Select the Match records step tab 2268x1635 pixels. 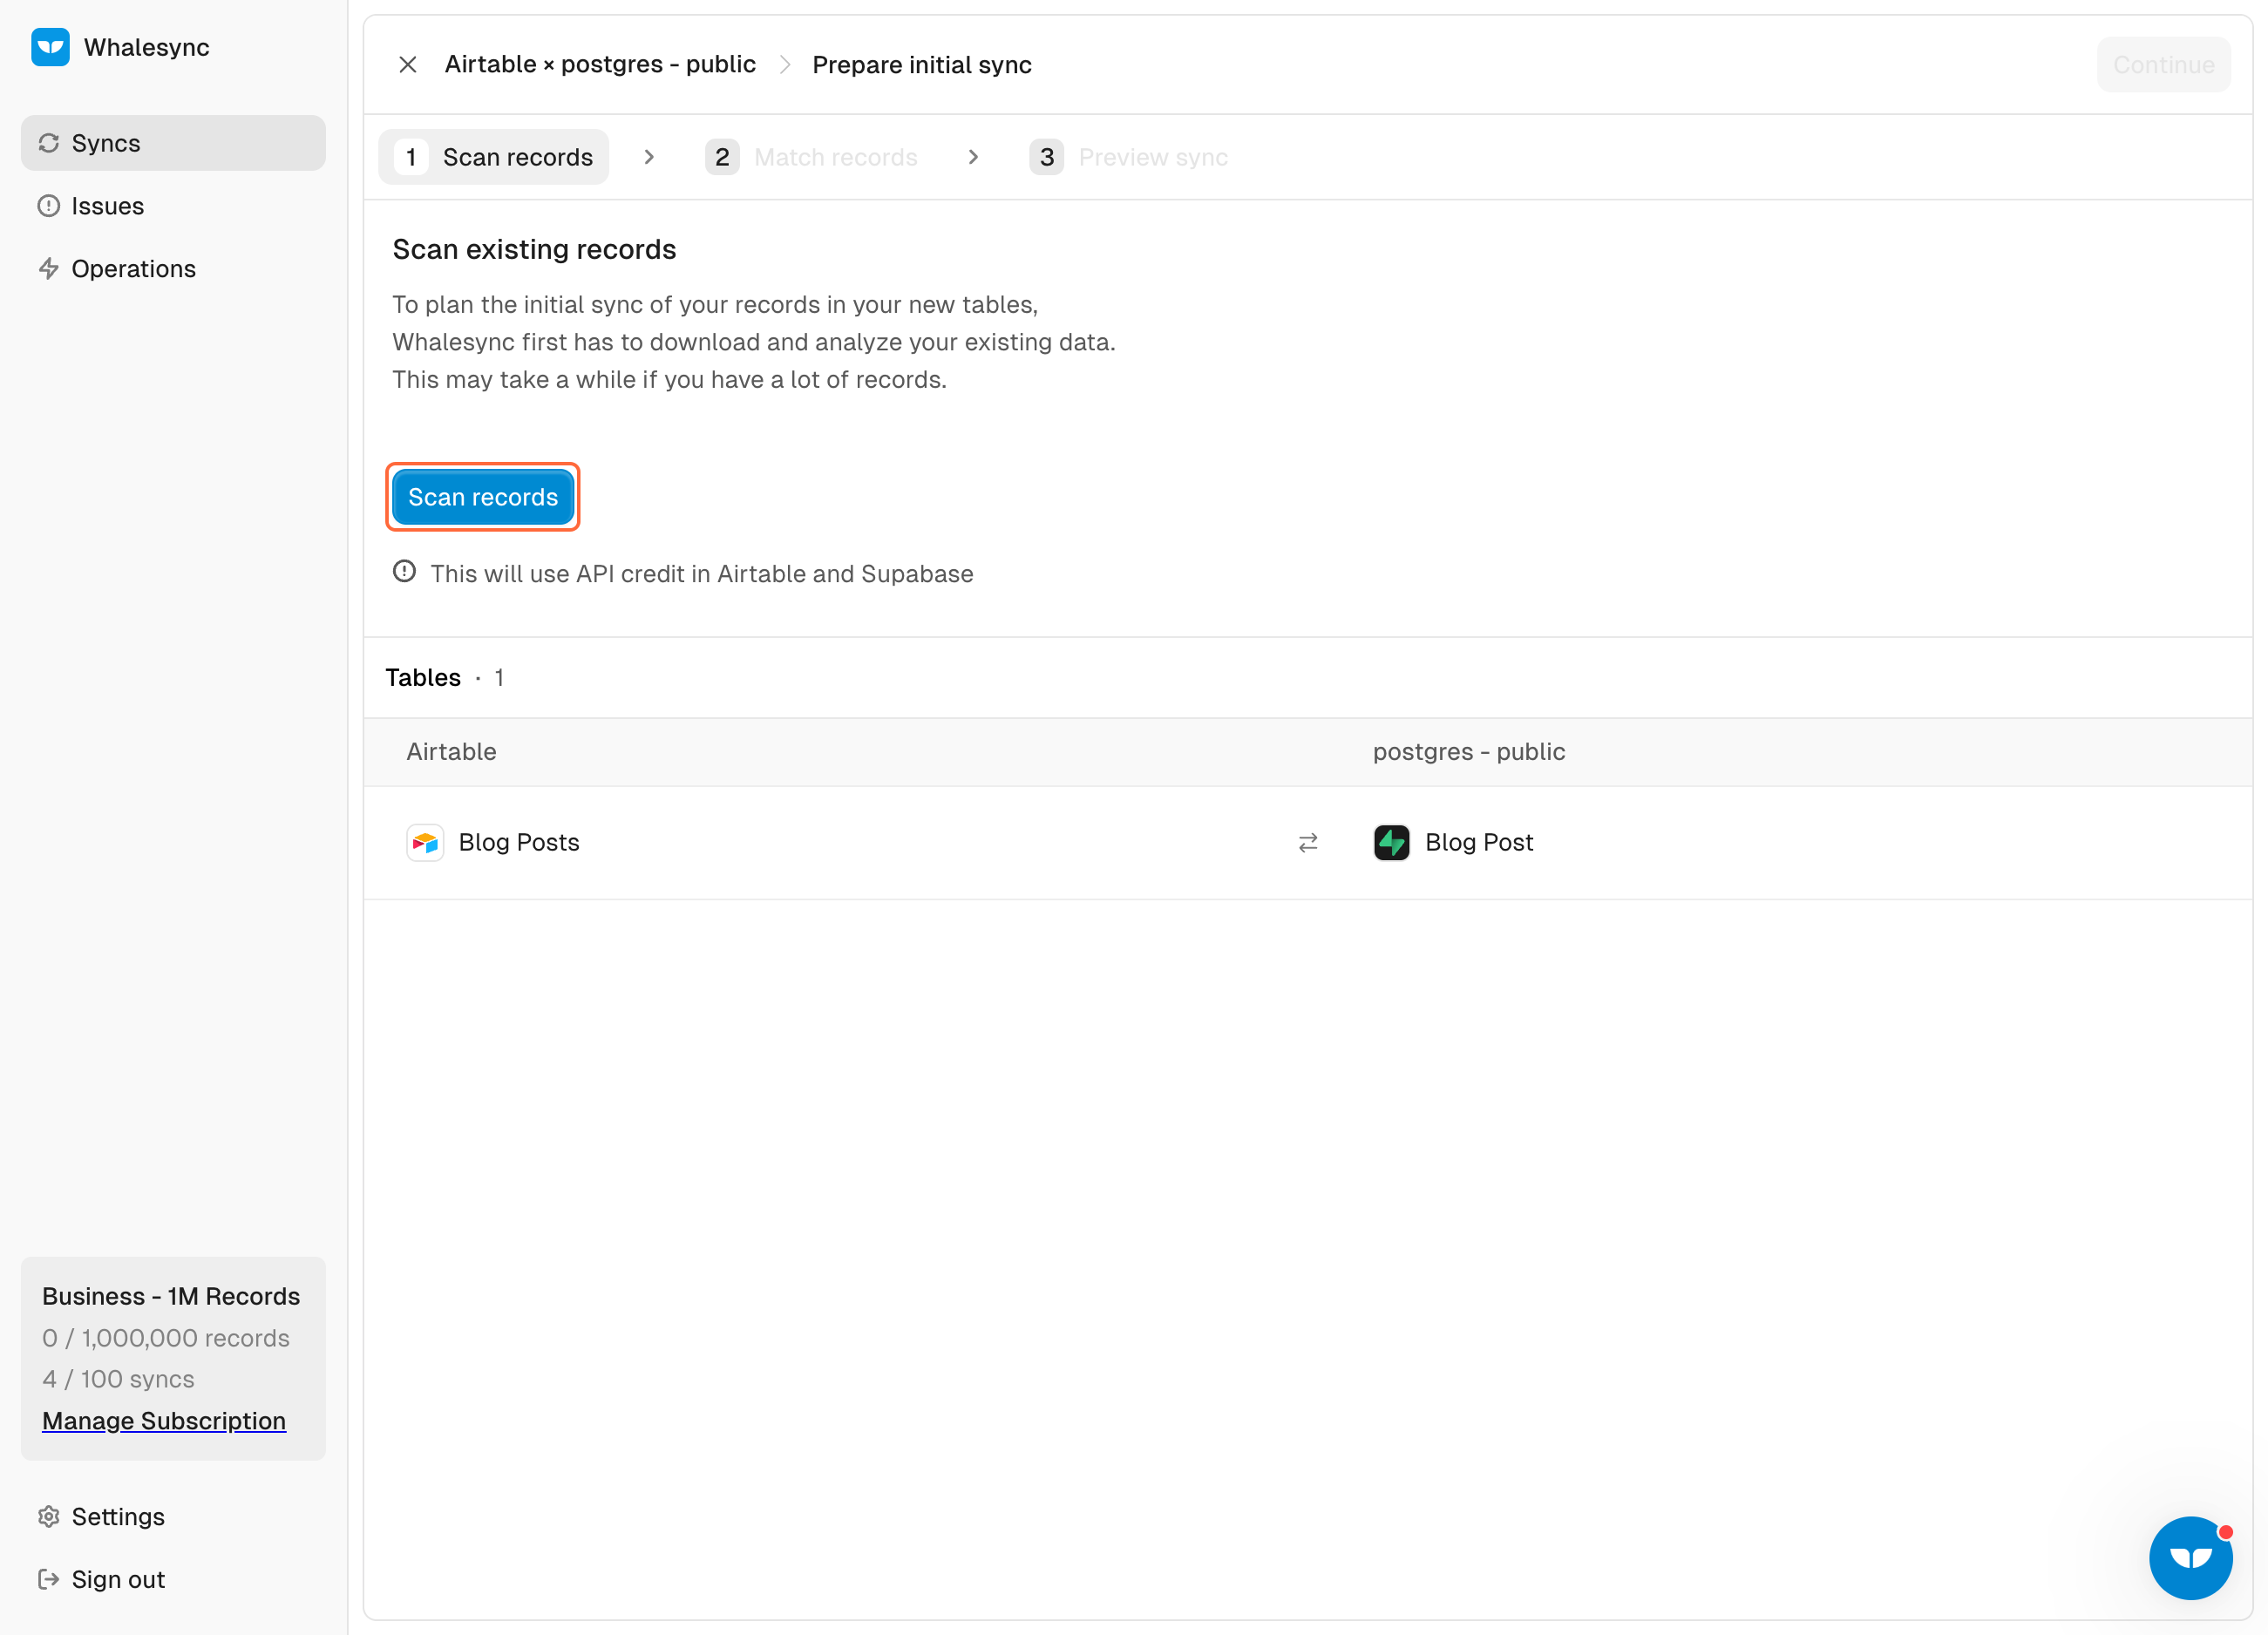coord(812,157)
